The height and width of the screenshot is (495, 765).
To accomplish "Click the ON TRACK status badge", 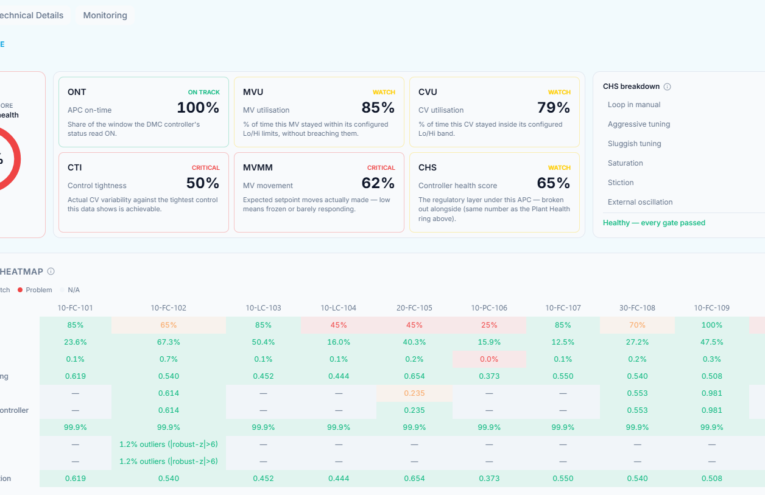I will 204,92.
